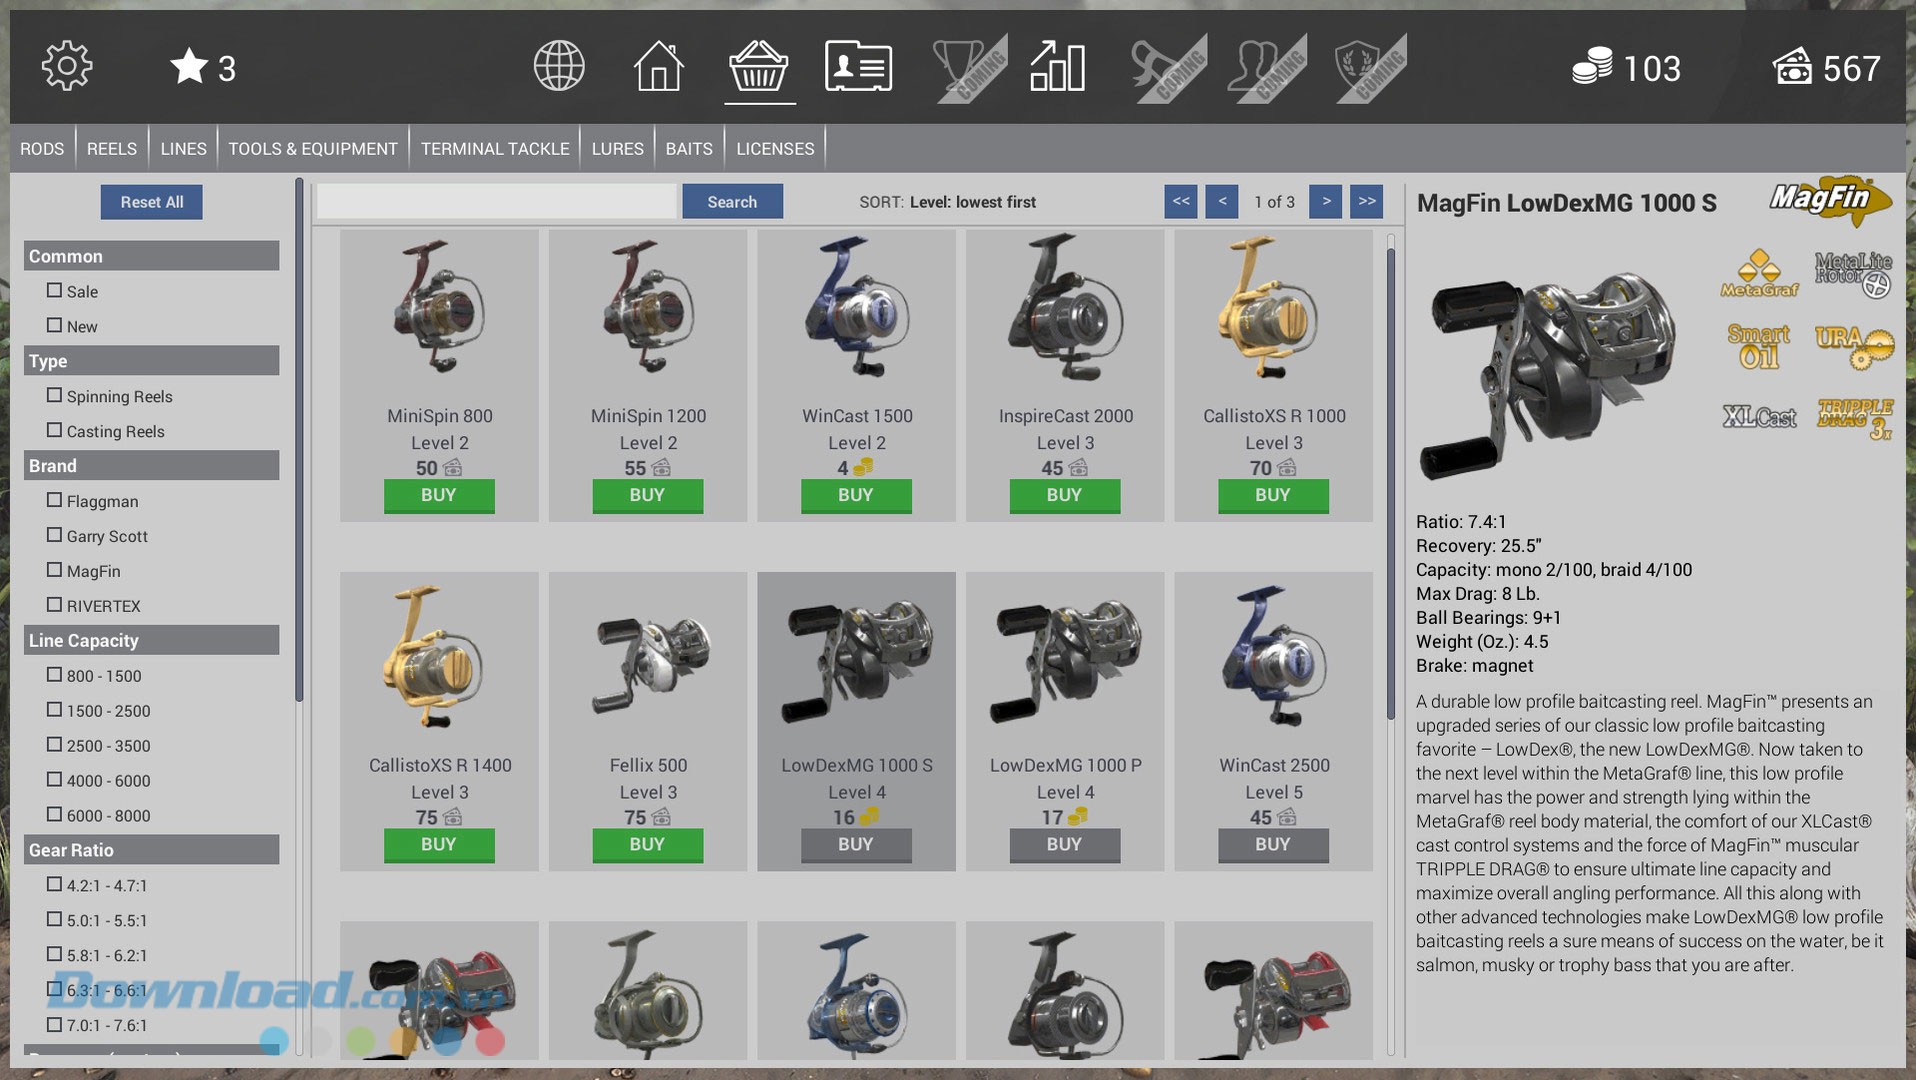Screen dimensions: 1916x1080
Task: Go to the home icon
Action: pos(658,67)
